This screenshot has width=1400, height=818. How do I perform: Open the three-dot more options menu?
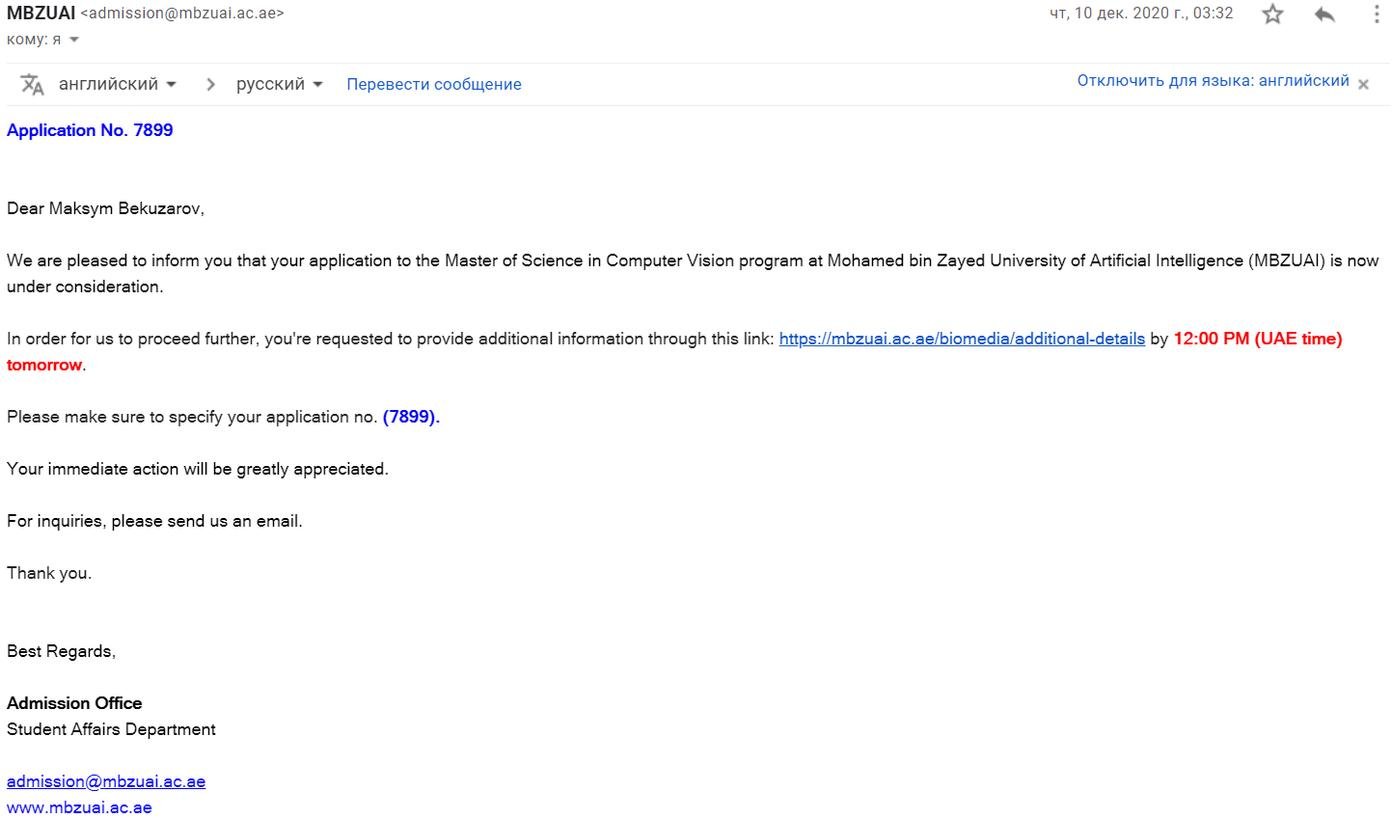click(1377, 14)
